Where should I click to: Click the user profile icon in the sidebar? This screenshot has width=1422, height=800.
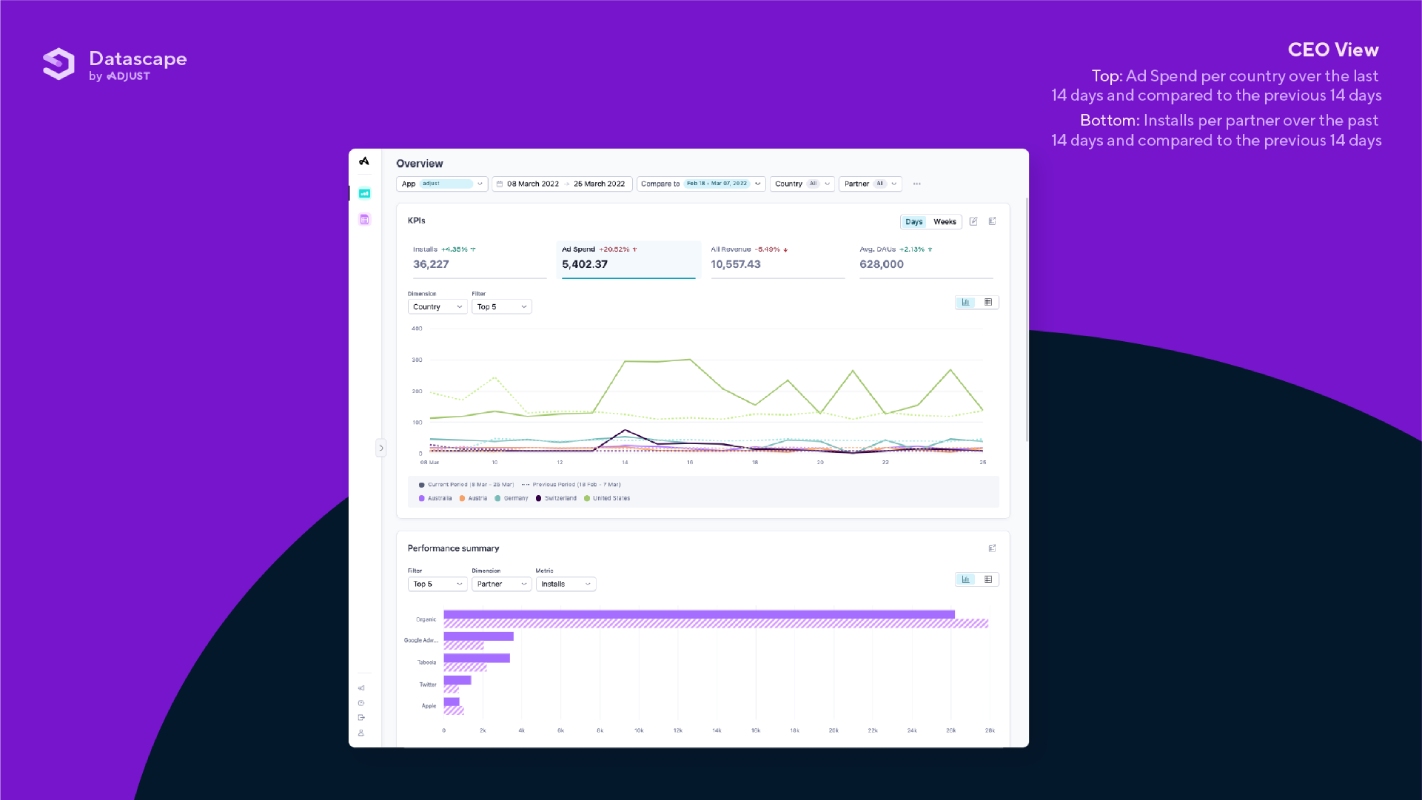click(361, 733)
